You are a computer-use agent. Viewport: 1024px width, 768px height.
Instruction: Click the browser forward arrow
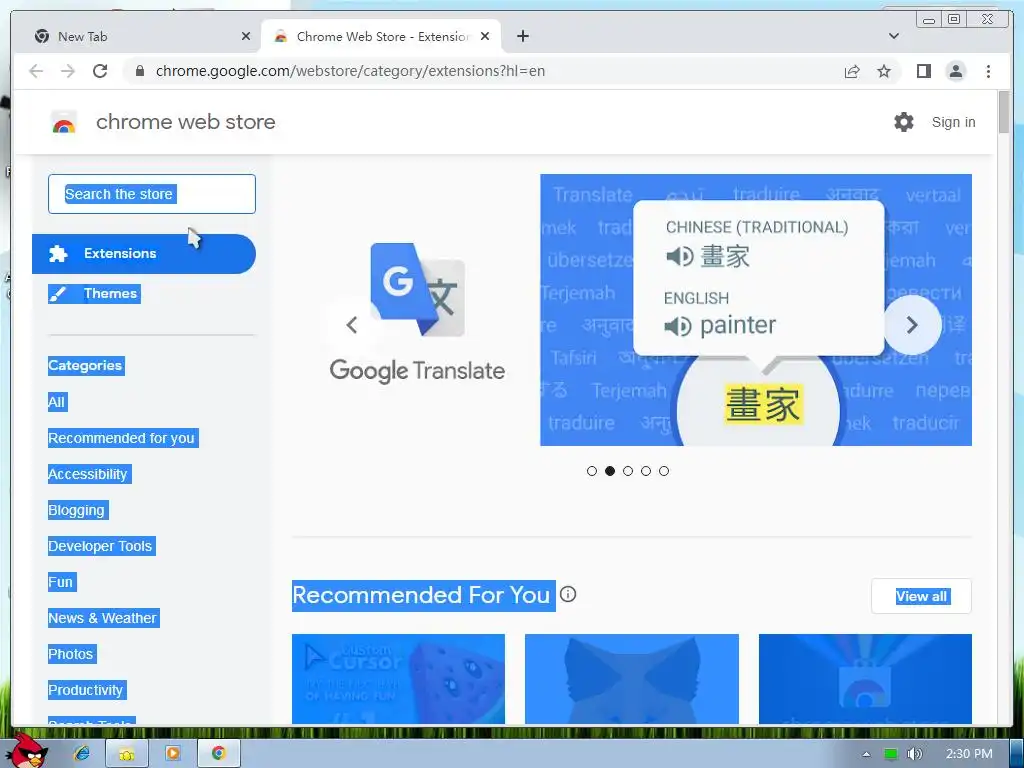tap(68, 71)
